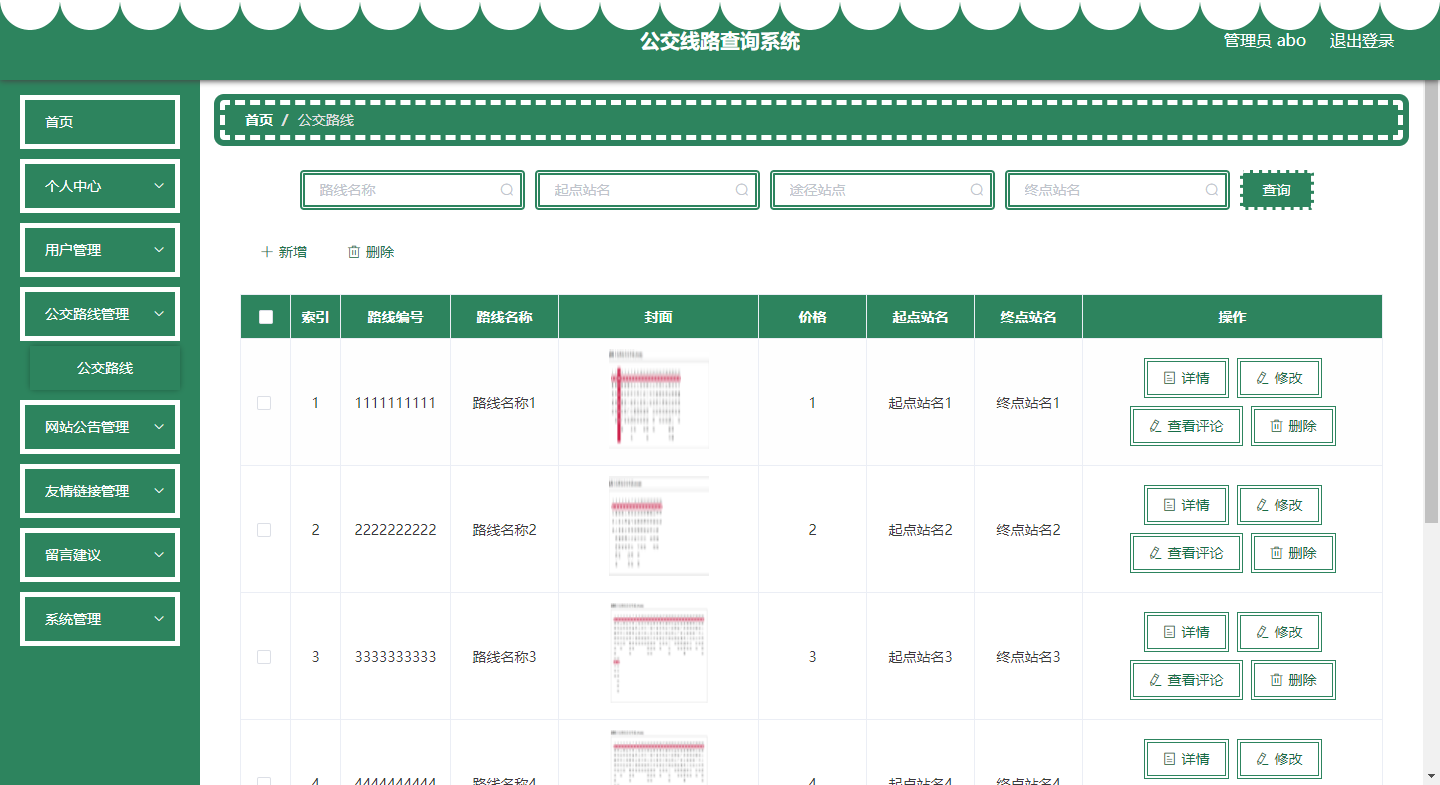The image size is (1440, 785).
Task: Open 个人中心 menu label
Action: point(73,186)
